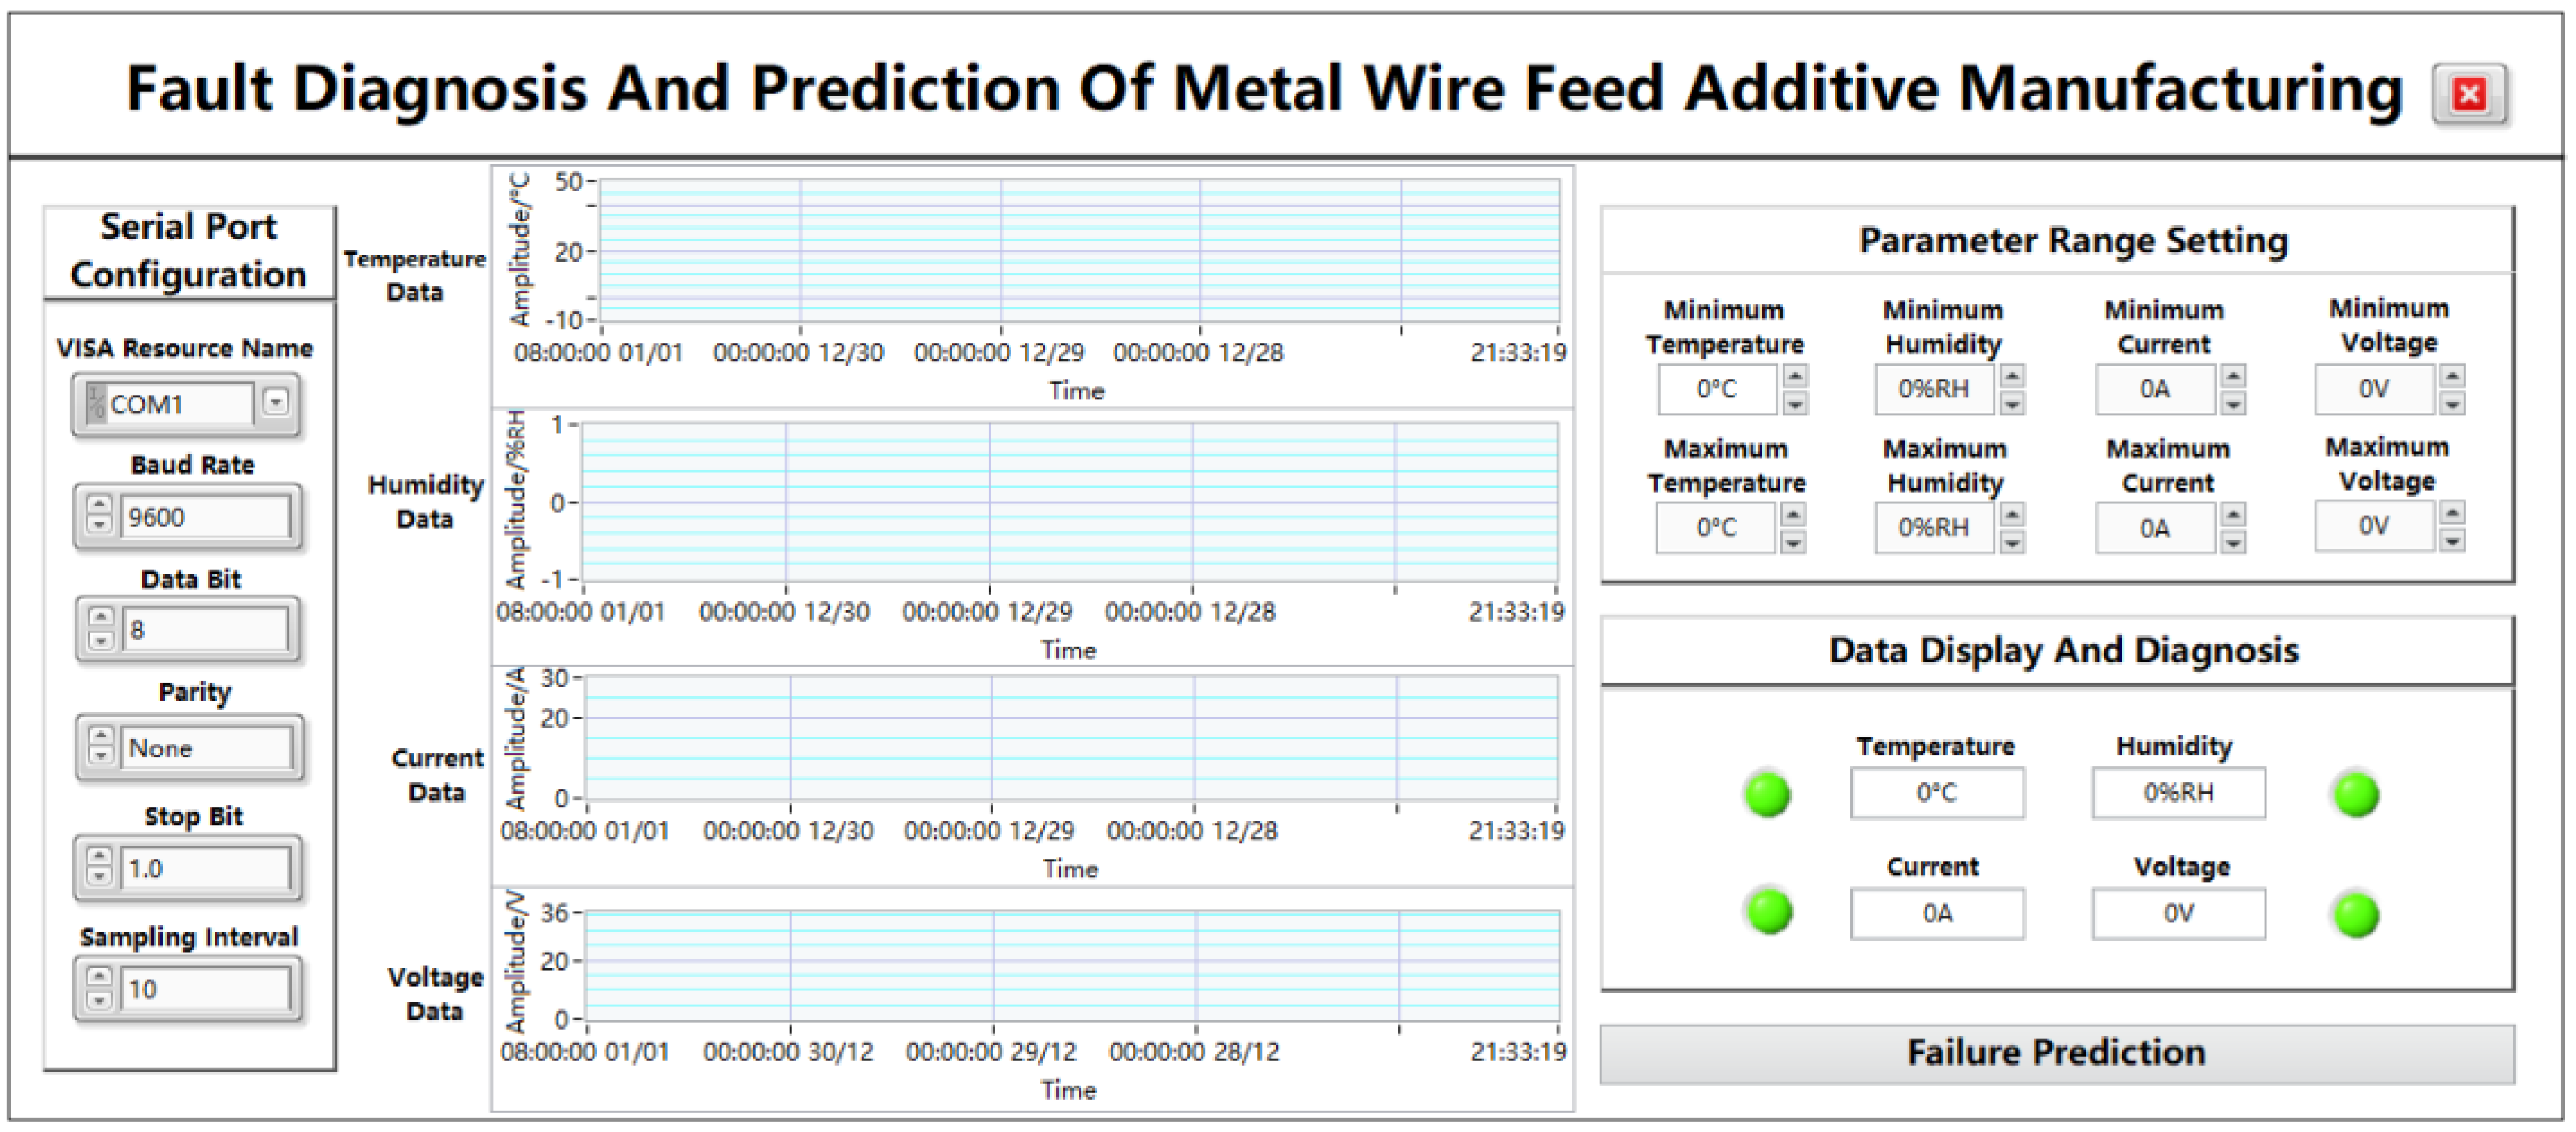This screenshot has width=2576, height=1132.
Task: Increase the Sampling Interval value
Action: pyautogui.click(x=99, y=976)
